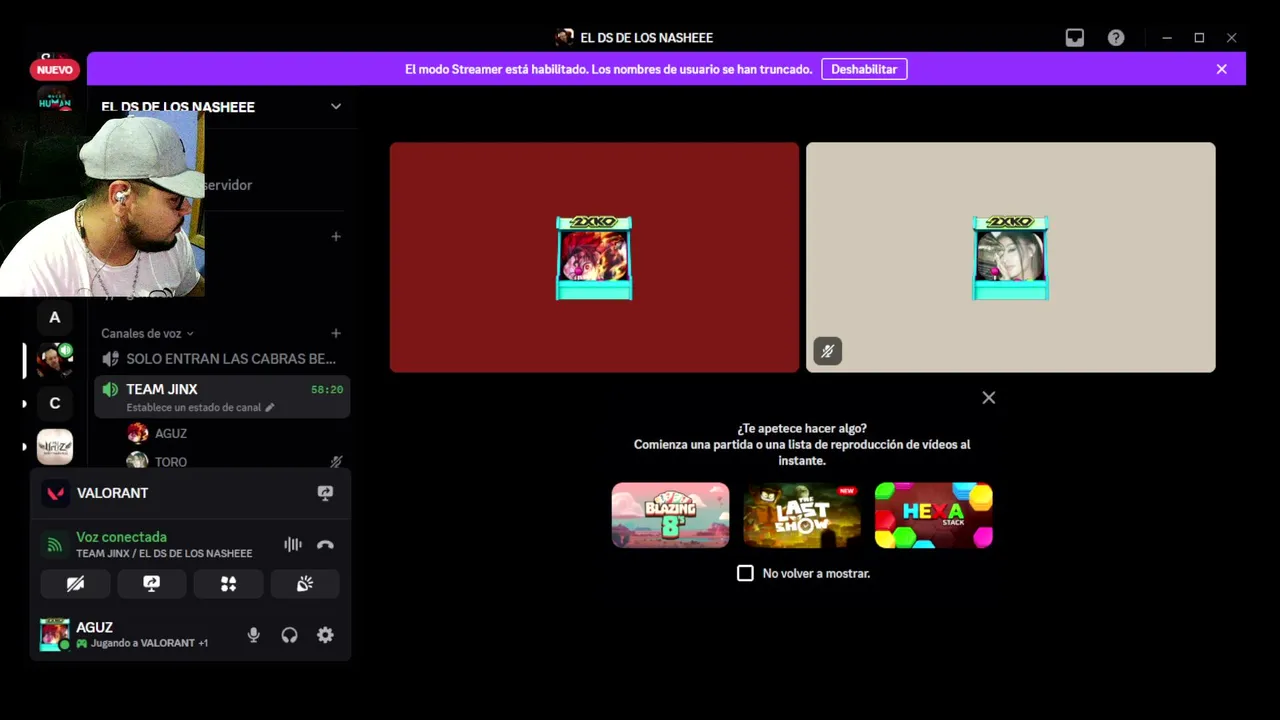This screenshot has width=1280, height=720.
Task: Dismiss the purple Streamer mode banner
Action: 1221,69
